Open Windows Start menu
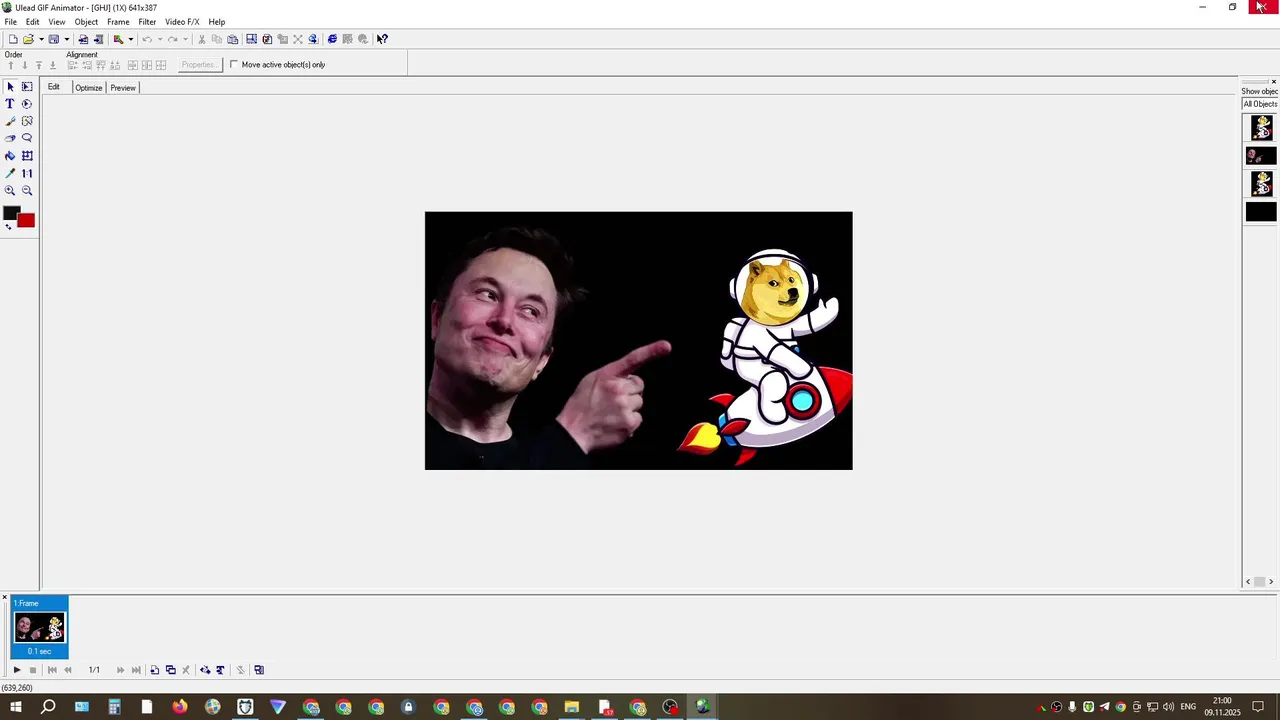The image size is (1280, 720). pyautogui.click(x=16, y=707)
